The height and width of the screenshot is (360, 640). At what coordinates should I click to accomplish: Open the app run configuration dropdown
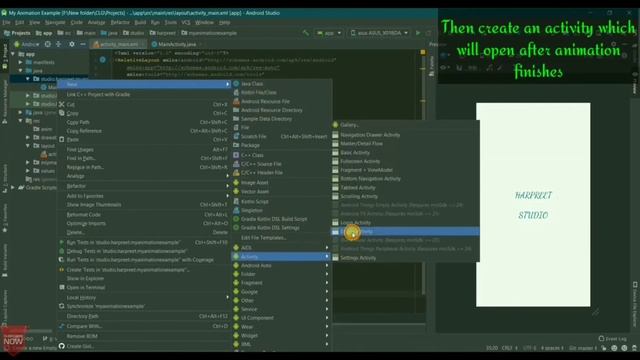click(x=329, y=33)
